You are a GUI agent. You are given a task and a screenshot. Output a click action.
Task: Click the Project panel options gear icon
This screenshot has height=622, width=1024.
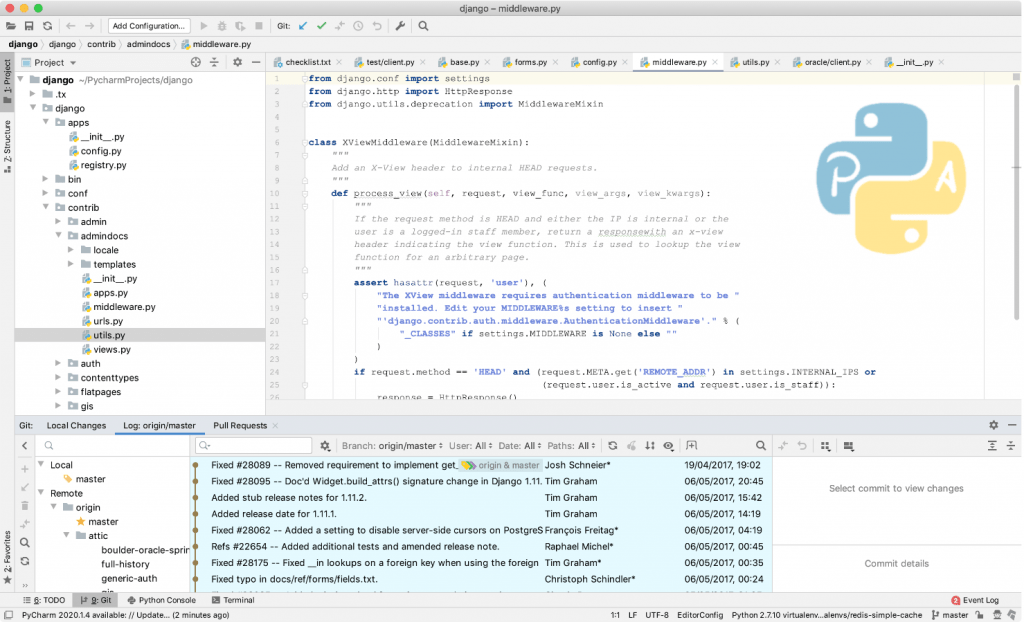[237, 61]
